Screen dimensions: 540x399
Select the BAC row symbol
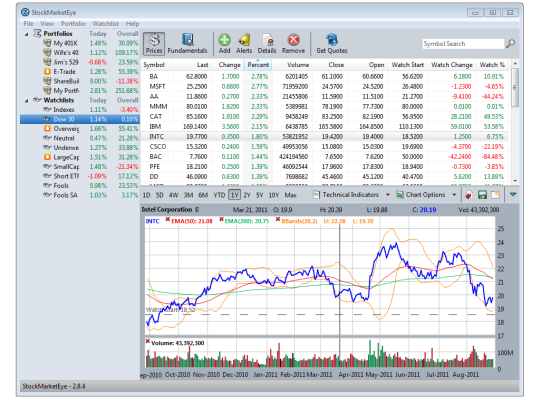point(155,157)
